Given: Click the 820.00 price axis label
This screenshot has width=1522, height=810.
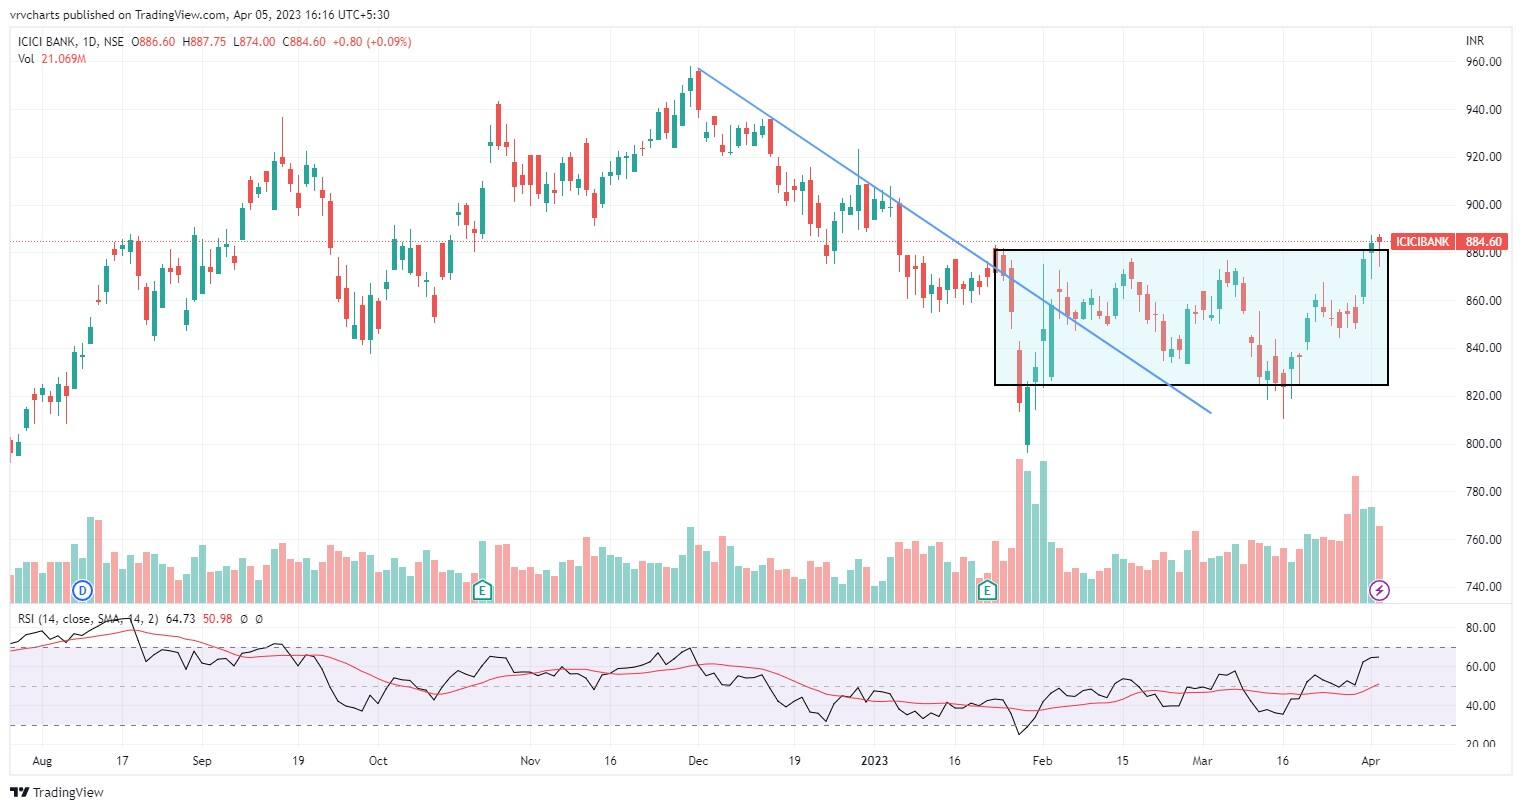Looking at the screenshot, I should pos(1483,396).
